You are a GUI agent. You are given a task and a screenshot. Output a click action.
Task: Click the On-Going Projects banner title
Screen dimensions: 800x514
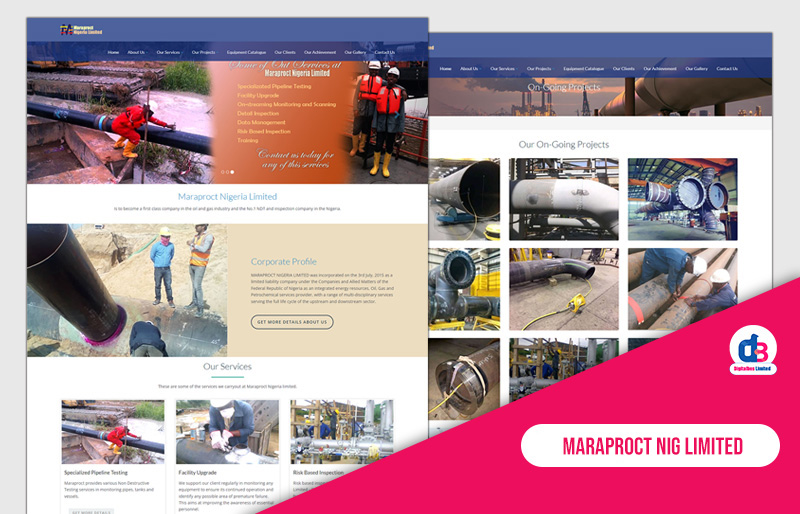point(564,87)
